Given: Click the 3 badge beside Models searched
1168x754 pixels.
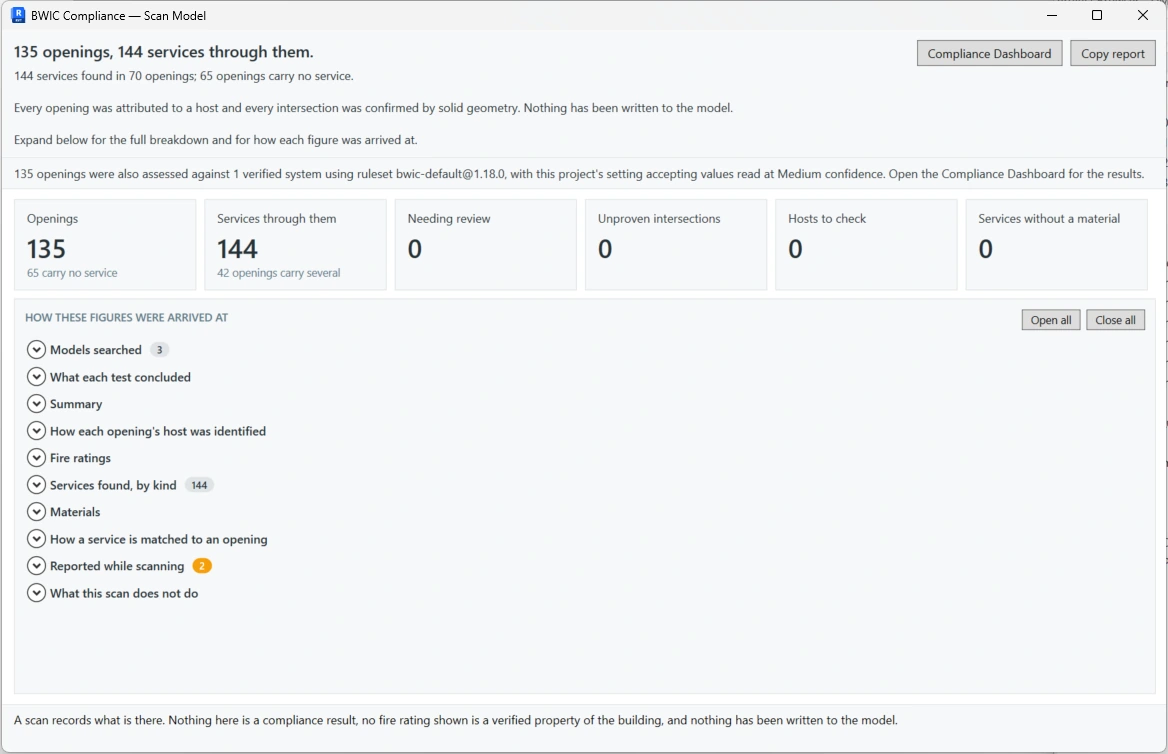Looking at the screenshot, I should (x=159, y=349).
